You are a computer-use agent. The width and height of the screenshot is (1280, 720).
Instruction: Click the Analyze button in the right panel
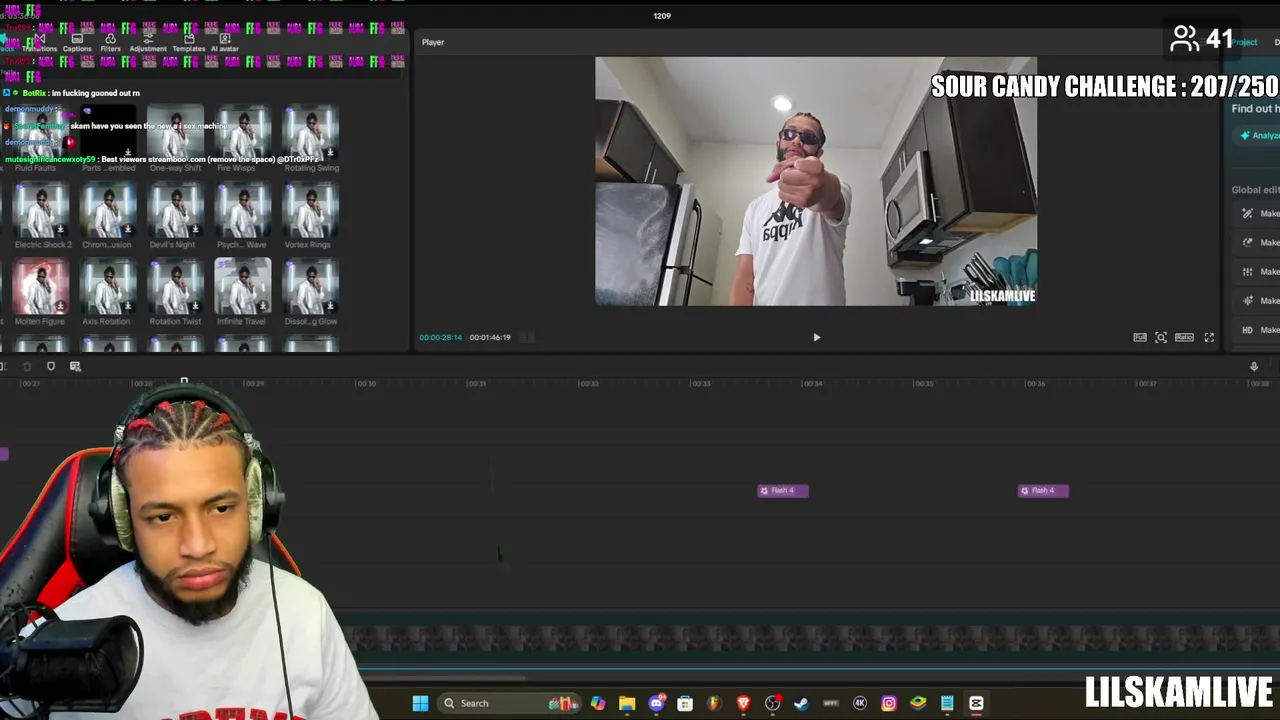[x=1258, y=136]
